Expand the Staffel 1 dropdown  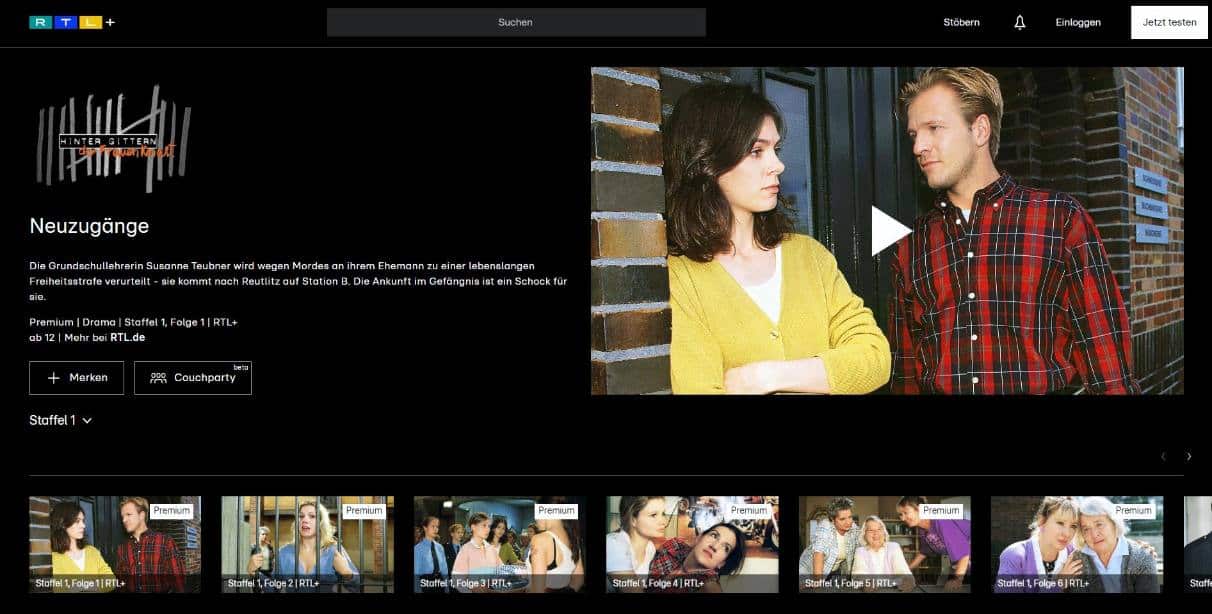coord(61,420)
